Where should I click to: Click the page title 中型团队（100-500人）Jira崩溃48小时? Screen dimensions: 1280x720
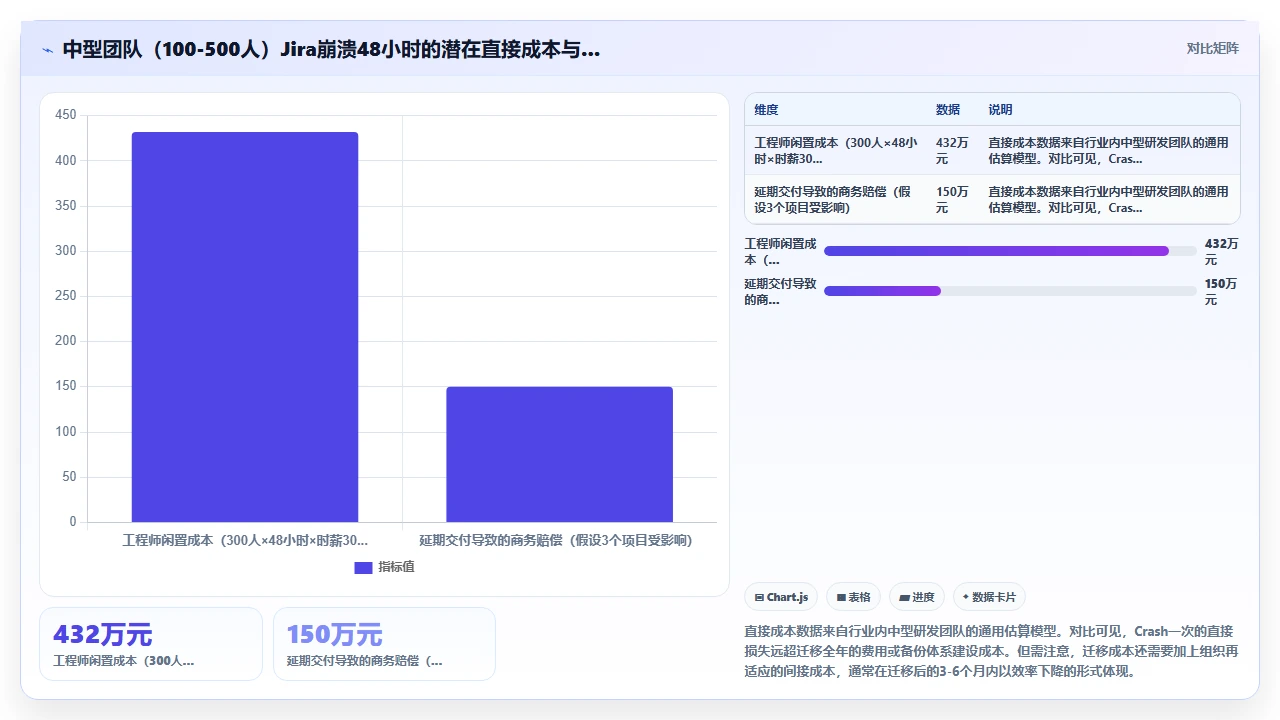(x=331, y=49)
